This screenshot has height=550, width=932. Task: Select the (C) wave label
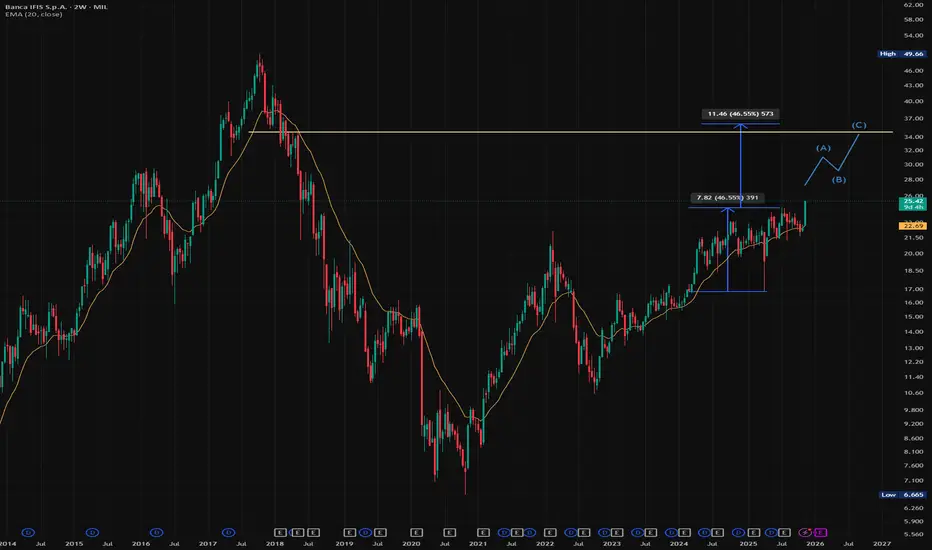click(859, 125)
